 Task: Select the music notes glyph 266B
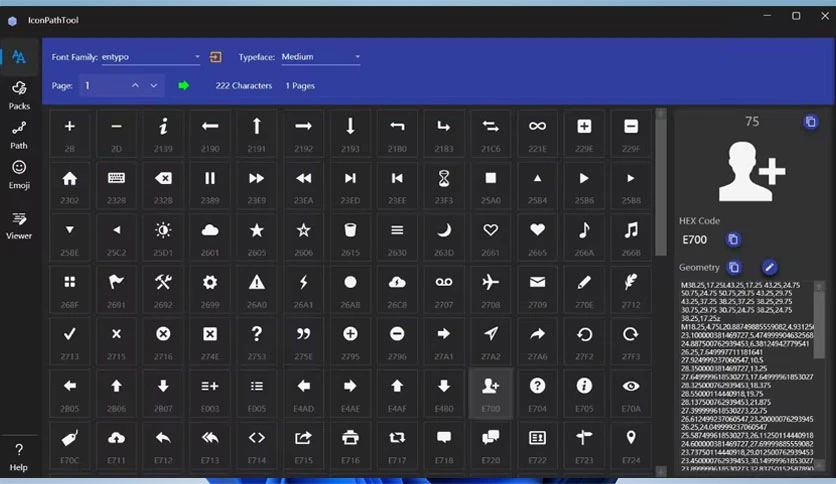pyautogui.click(x=631, y=237)
